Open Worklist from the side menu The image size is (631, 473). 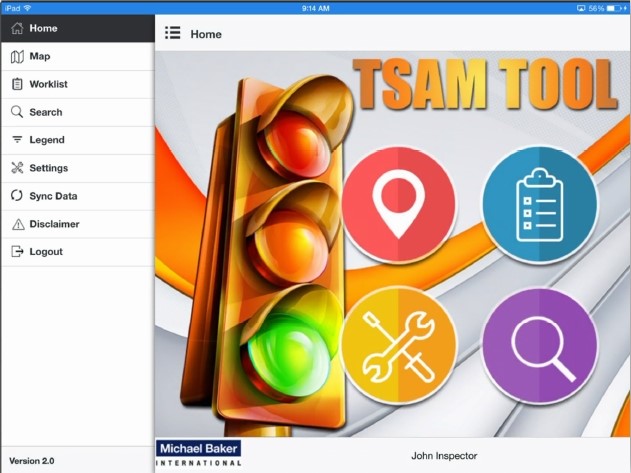point(48,84)
